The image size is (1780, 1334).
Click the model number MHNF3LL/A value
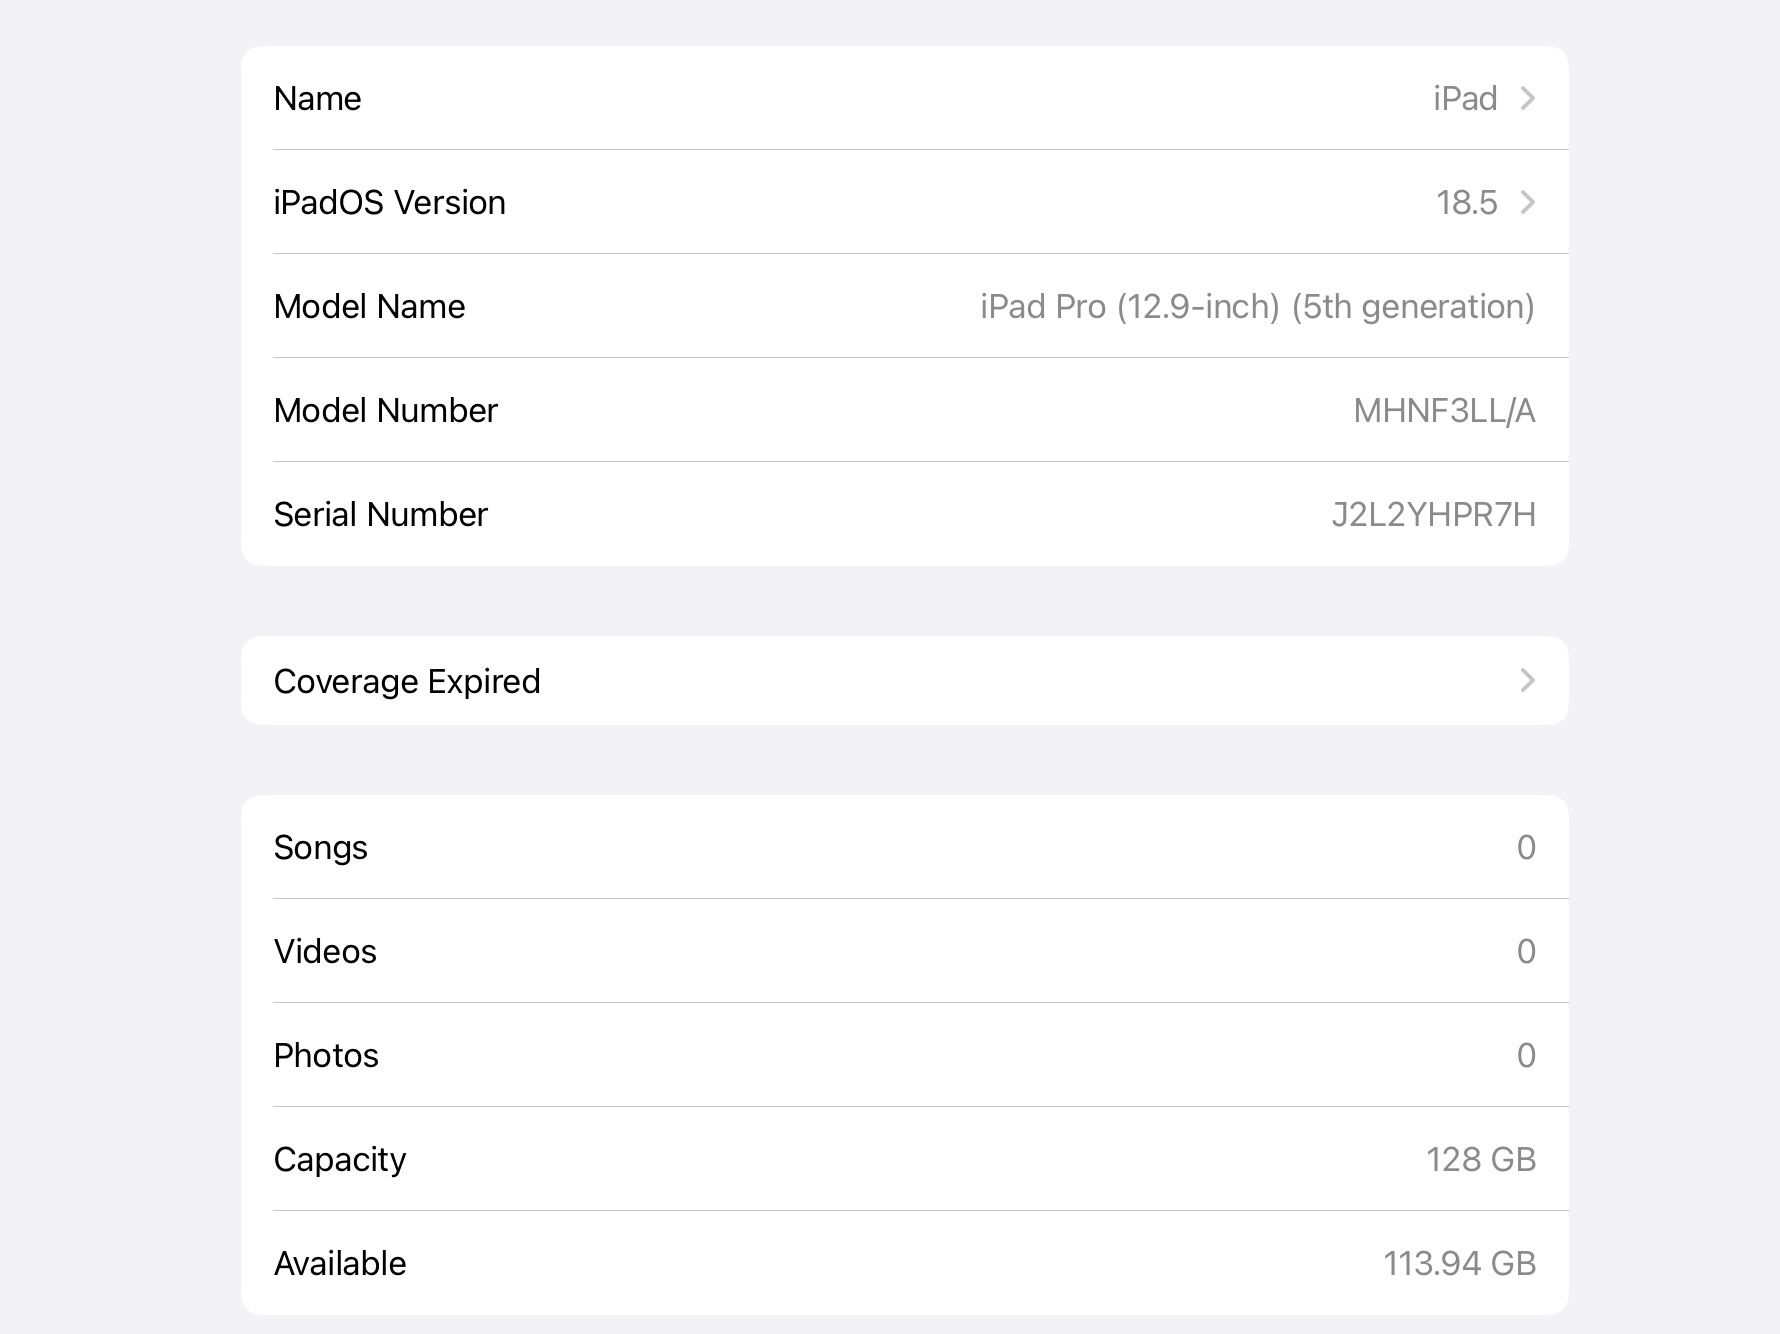tap(1447, 410)
